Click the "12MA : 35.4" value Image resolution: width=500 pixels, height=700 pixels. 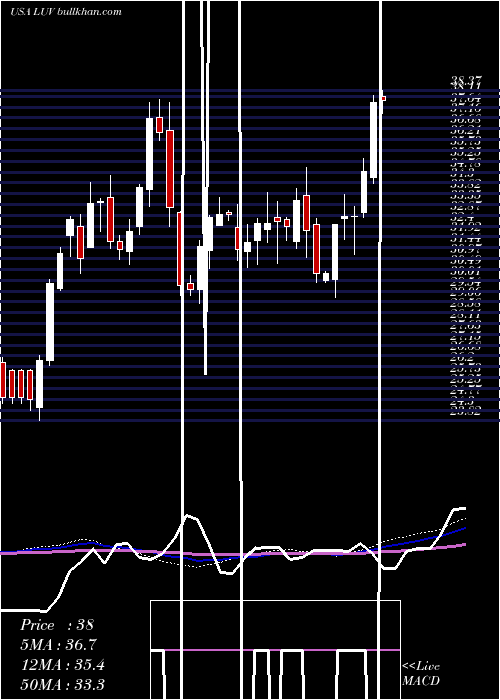[62, 665]
